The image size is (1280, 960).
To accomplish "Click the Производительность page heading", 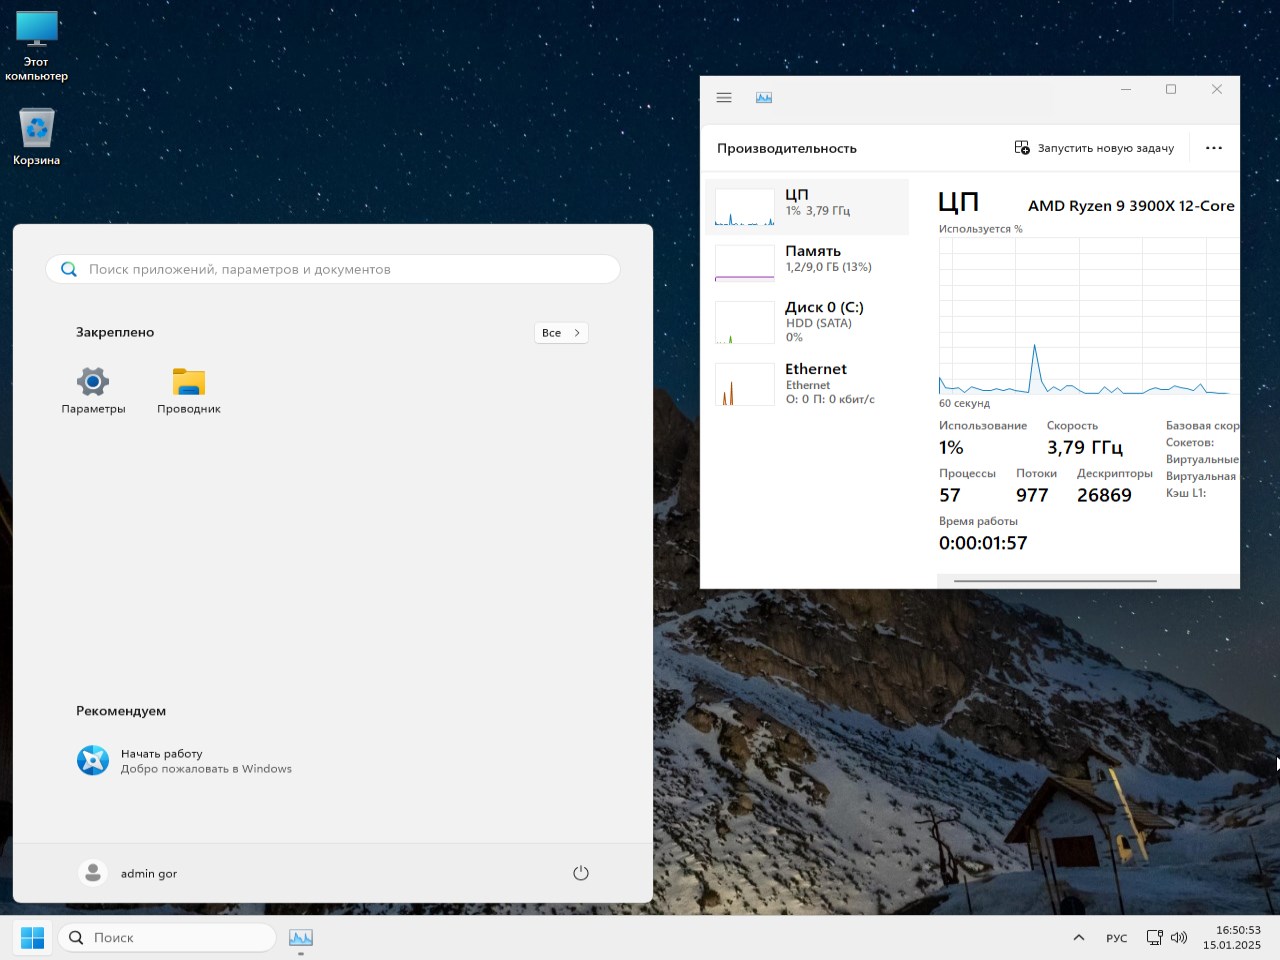I will click(787, 148).
